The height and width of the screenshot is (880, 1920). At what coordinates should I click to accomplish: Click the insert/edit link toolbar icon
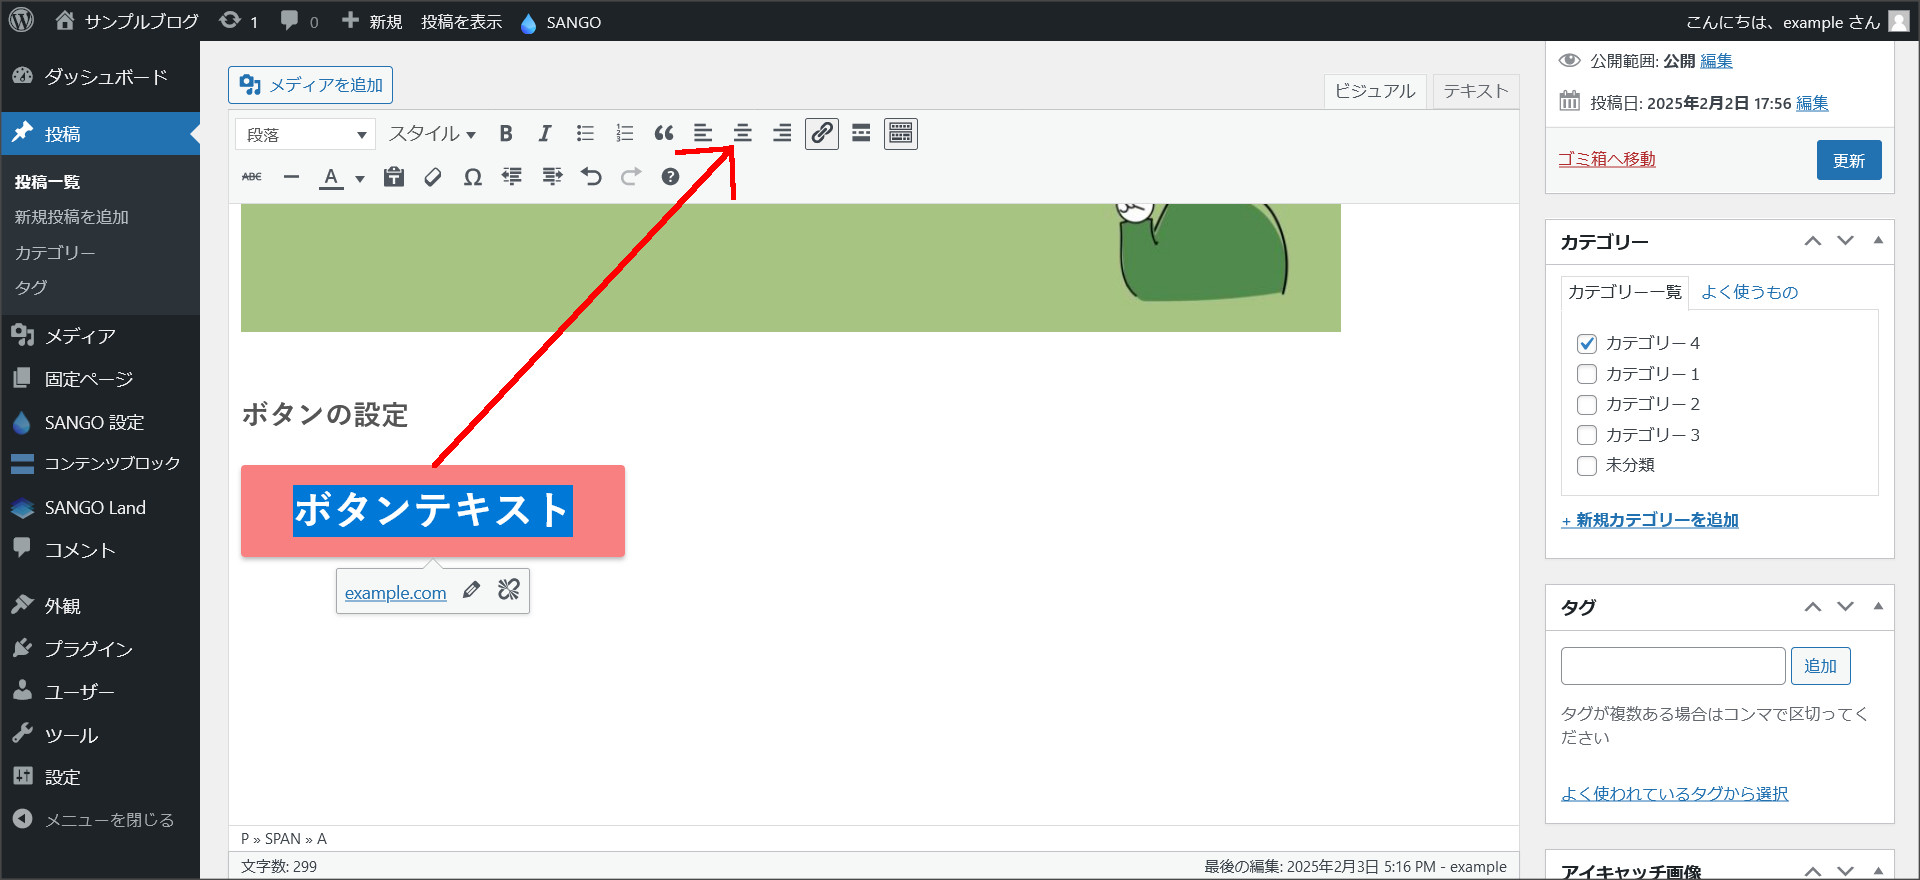coord(822,134)
